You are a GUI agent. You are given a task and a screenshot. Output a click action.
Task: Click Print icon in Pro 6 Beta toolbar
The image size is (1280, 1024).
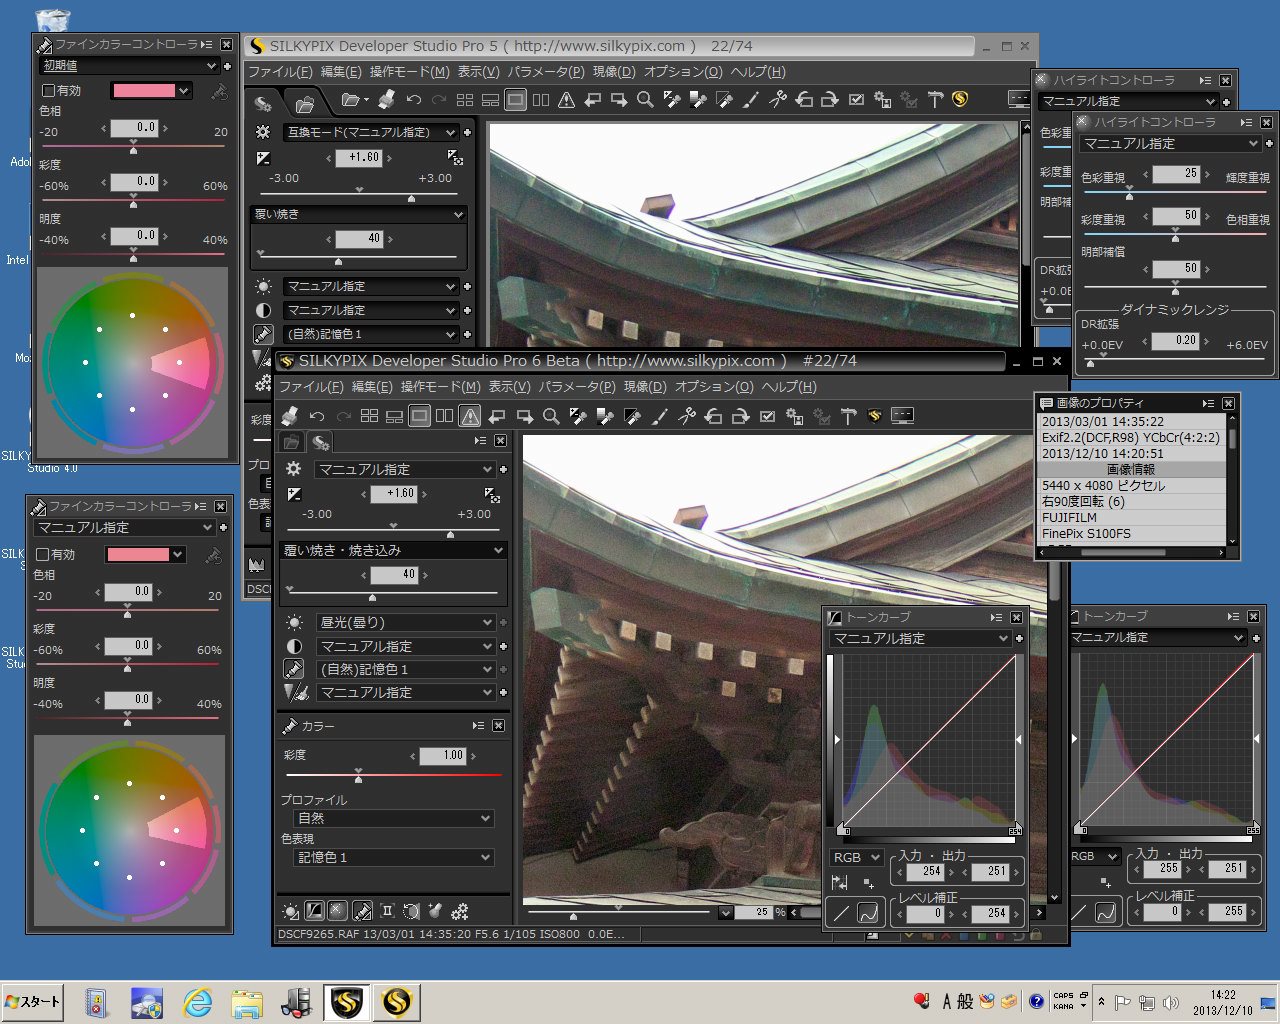[x=290, y=416]
